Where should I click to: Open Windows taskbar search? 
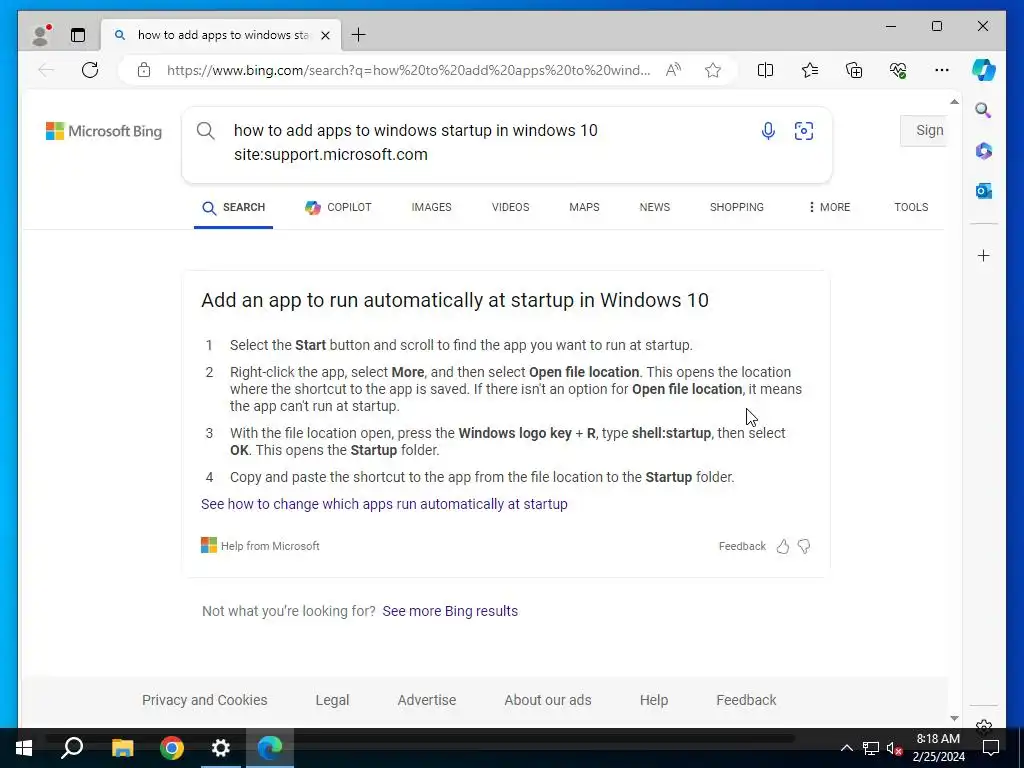tap(72, 748)
